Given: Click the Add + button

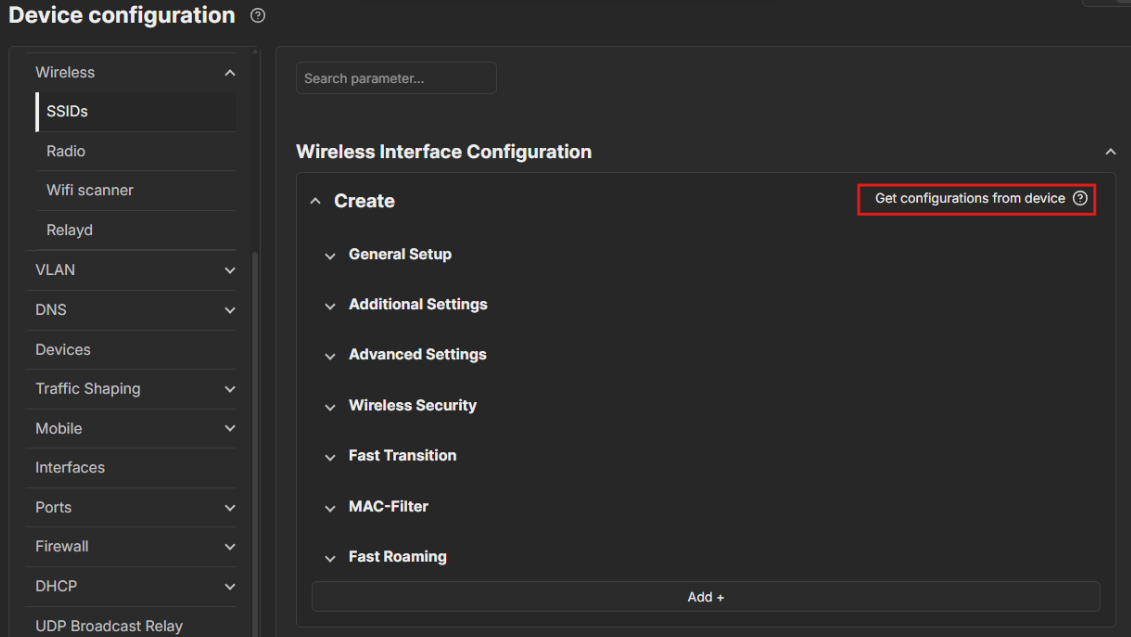Looking at the screenshot, I should point(705,597).
